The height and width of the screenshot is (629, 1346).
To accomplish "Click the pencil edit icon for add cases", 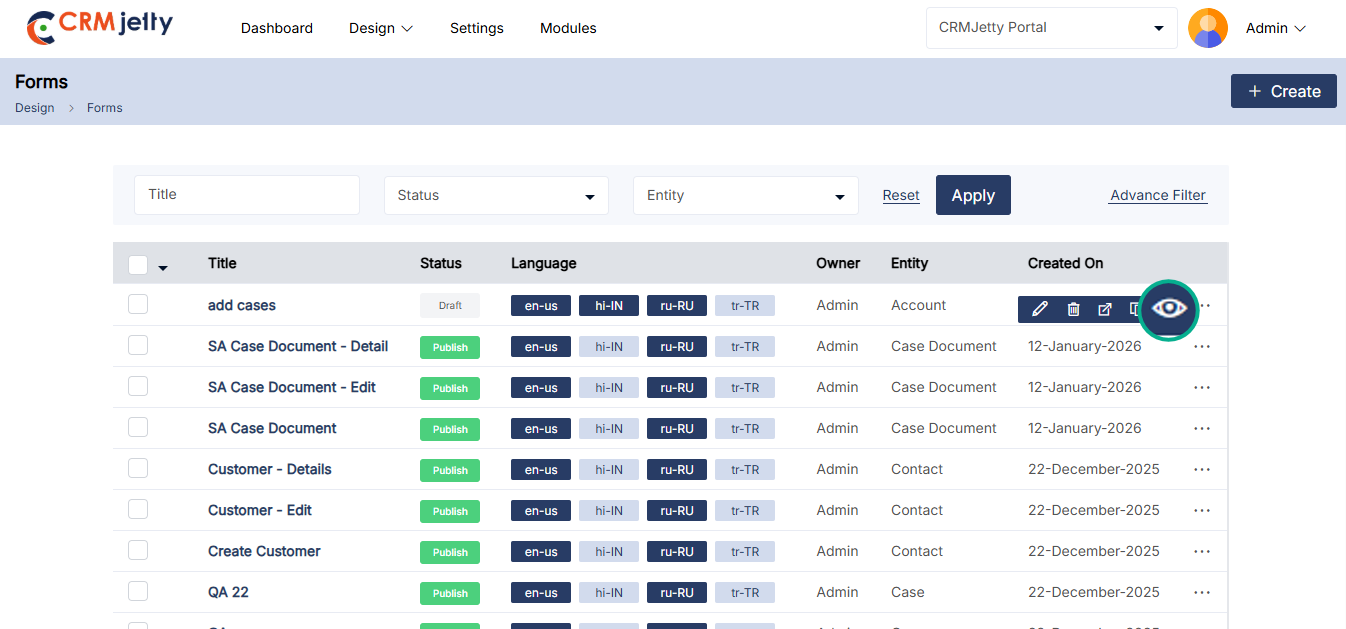I will coord(1040,309).
